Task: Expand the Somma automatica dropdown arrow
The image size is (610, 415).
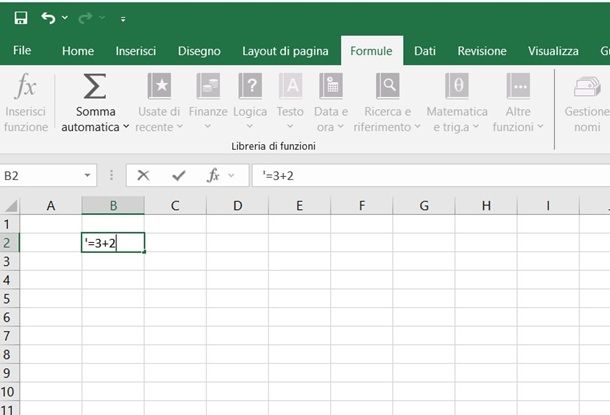Action: tap(126, 128)
